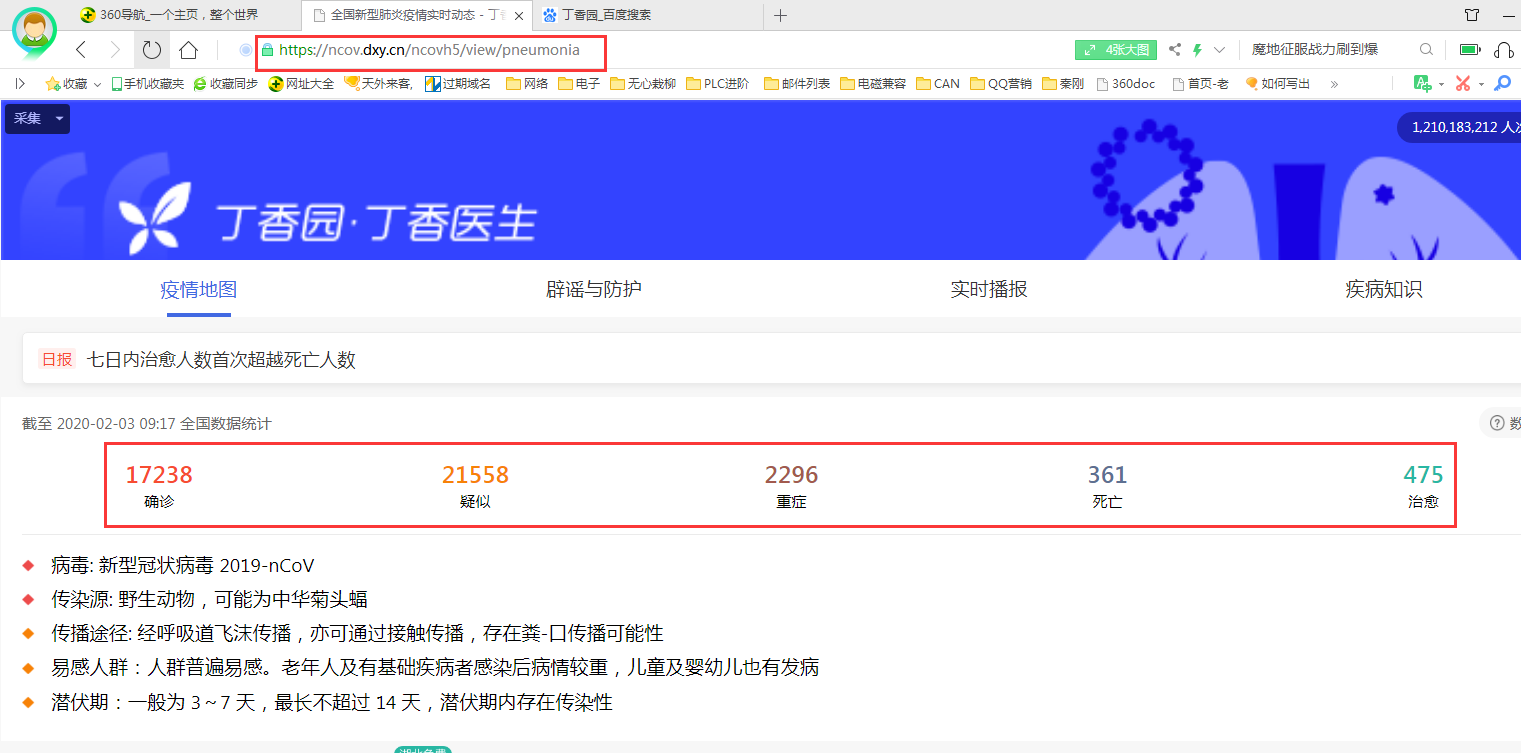
Task: Open the CAN bookmark folder
Action: point(938,84)
